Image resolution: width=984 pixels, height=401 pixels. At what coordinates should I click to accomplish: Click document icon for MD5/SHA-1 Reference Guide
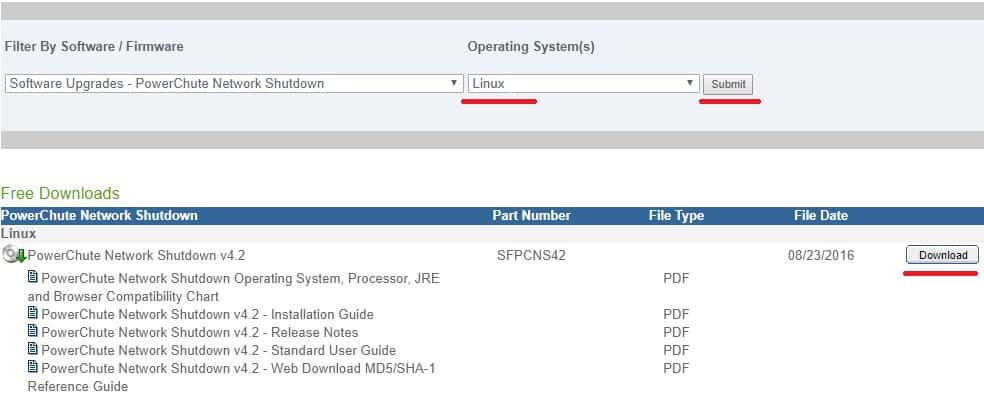coord(33,367)
